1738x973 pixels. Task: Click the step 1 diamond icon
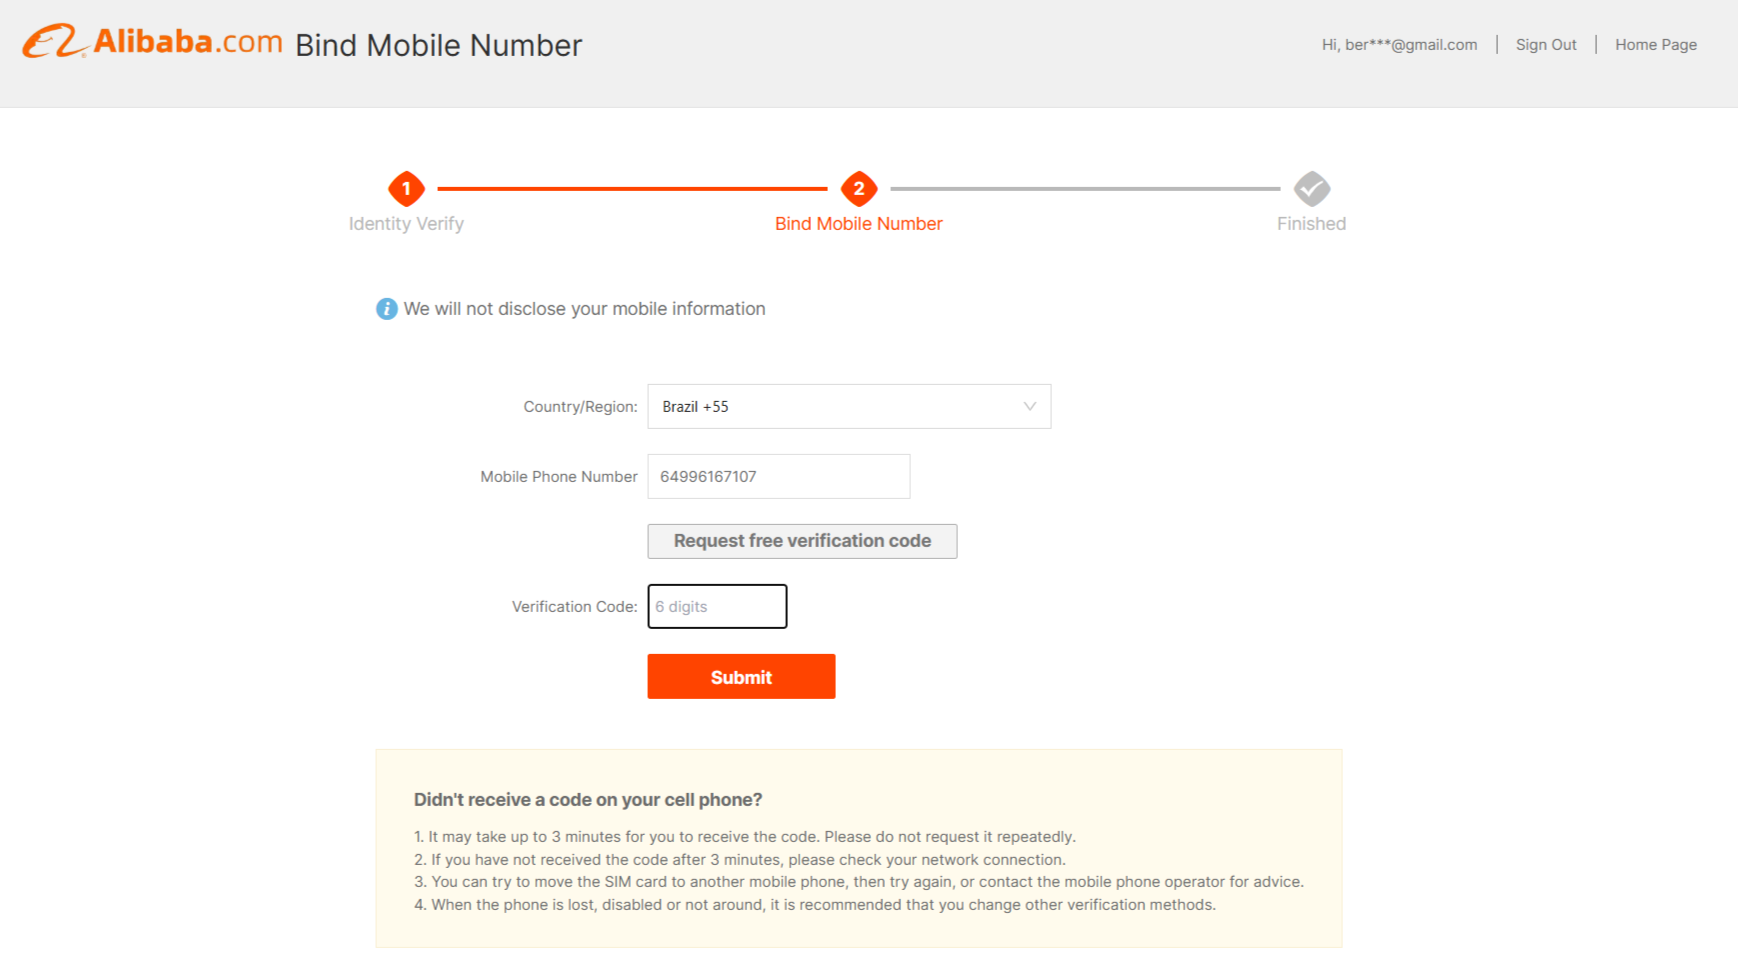(x=406, y=188)
